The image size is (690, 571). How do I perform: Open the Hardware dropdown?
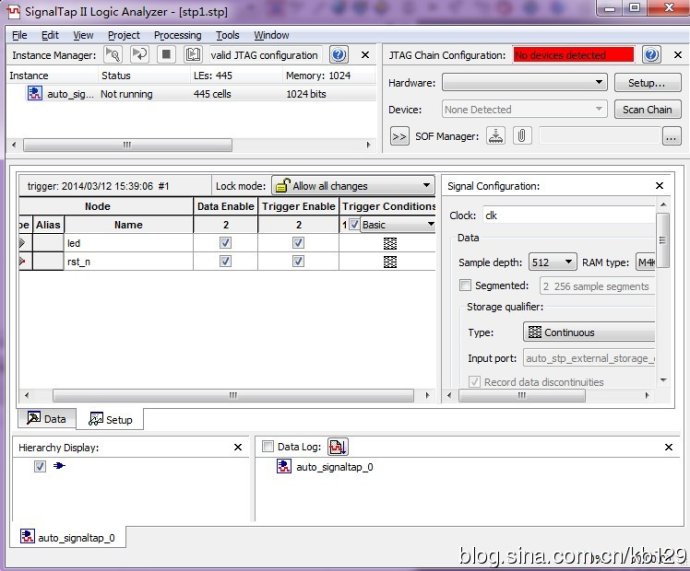coord(525,82)
